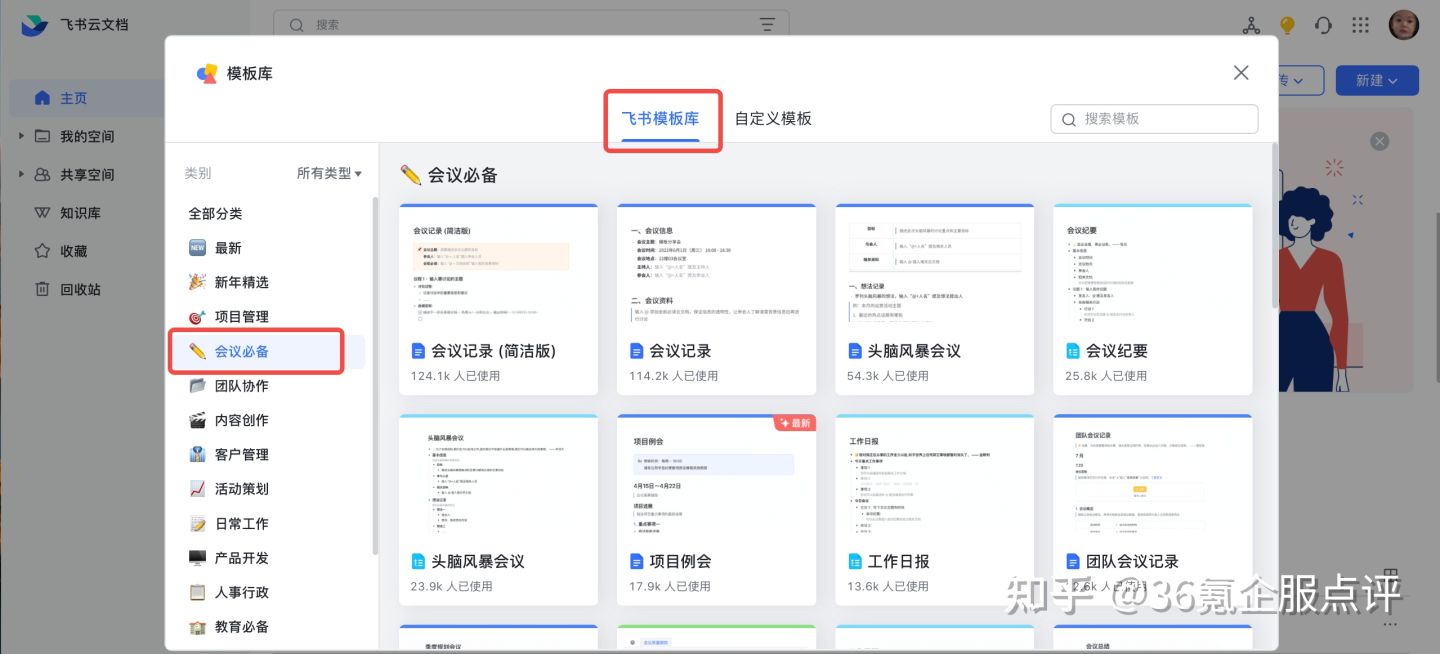Click the 最新 NEW badge icon
The height and width of the screenshot is (654, 1440).
pos(197,248)
